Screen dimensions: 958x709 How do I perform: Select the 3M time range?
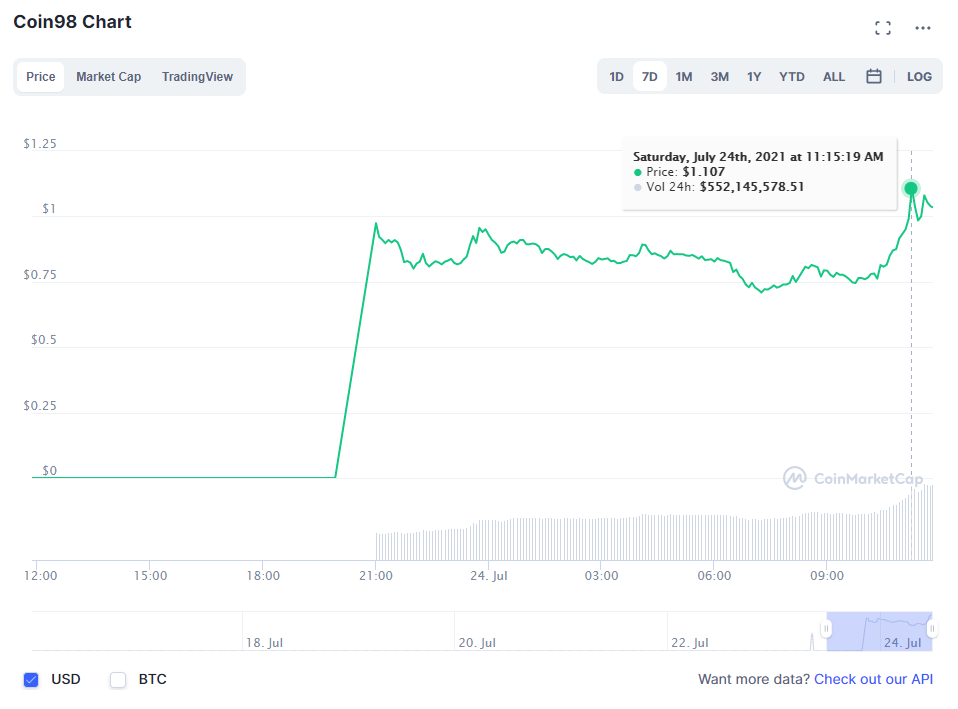point(720,77)
